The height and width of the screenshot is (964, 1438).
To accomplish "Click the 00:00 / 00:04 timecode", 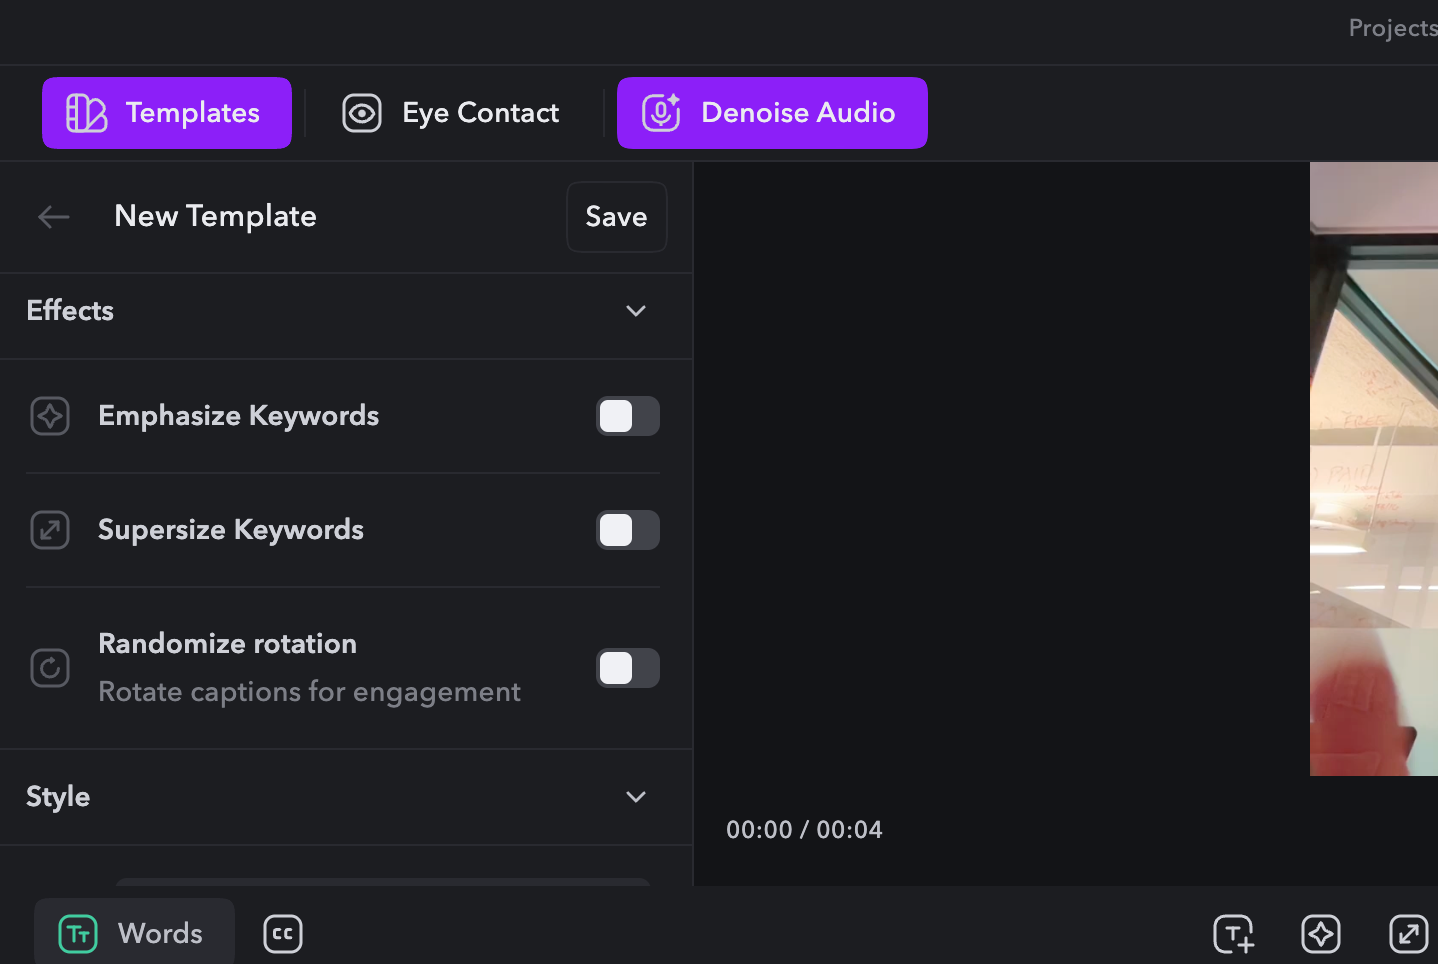I will [804, 830].
